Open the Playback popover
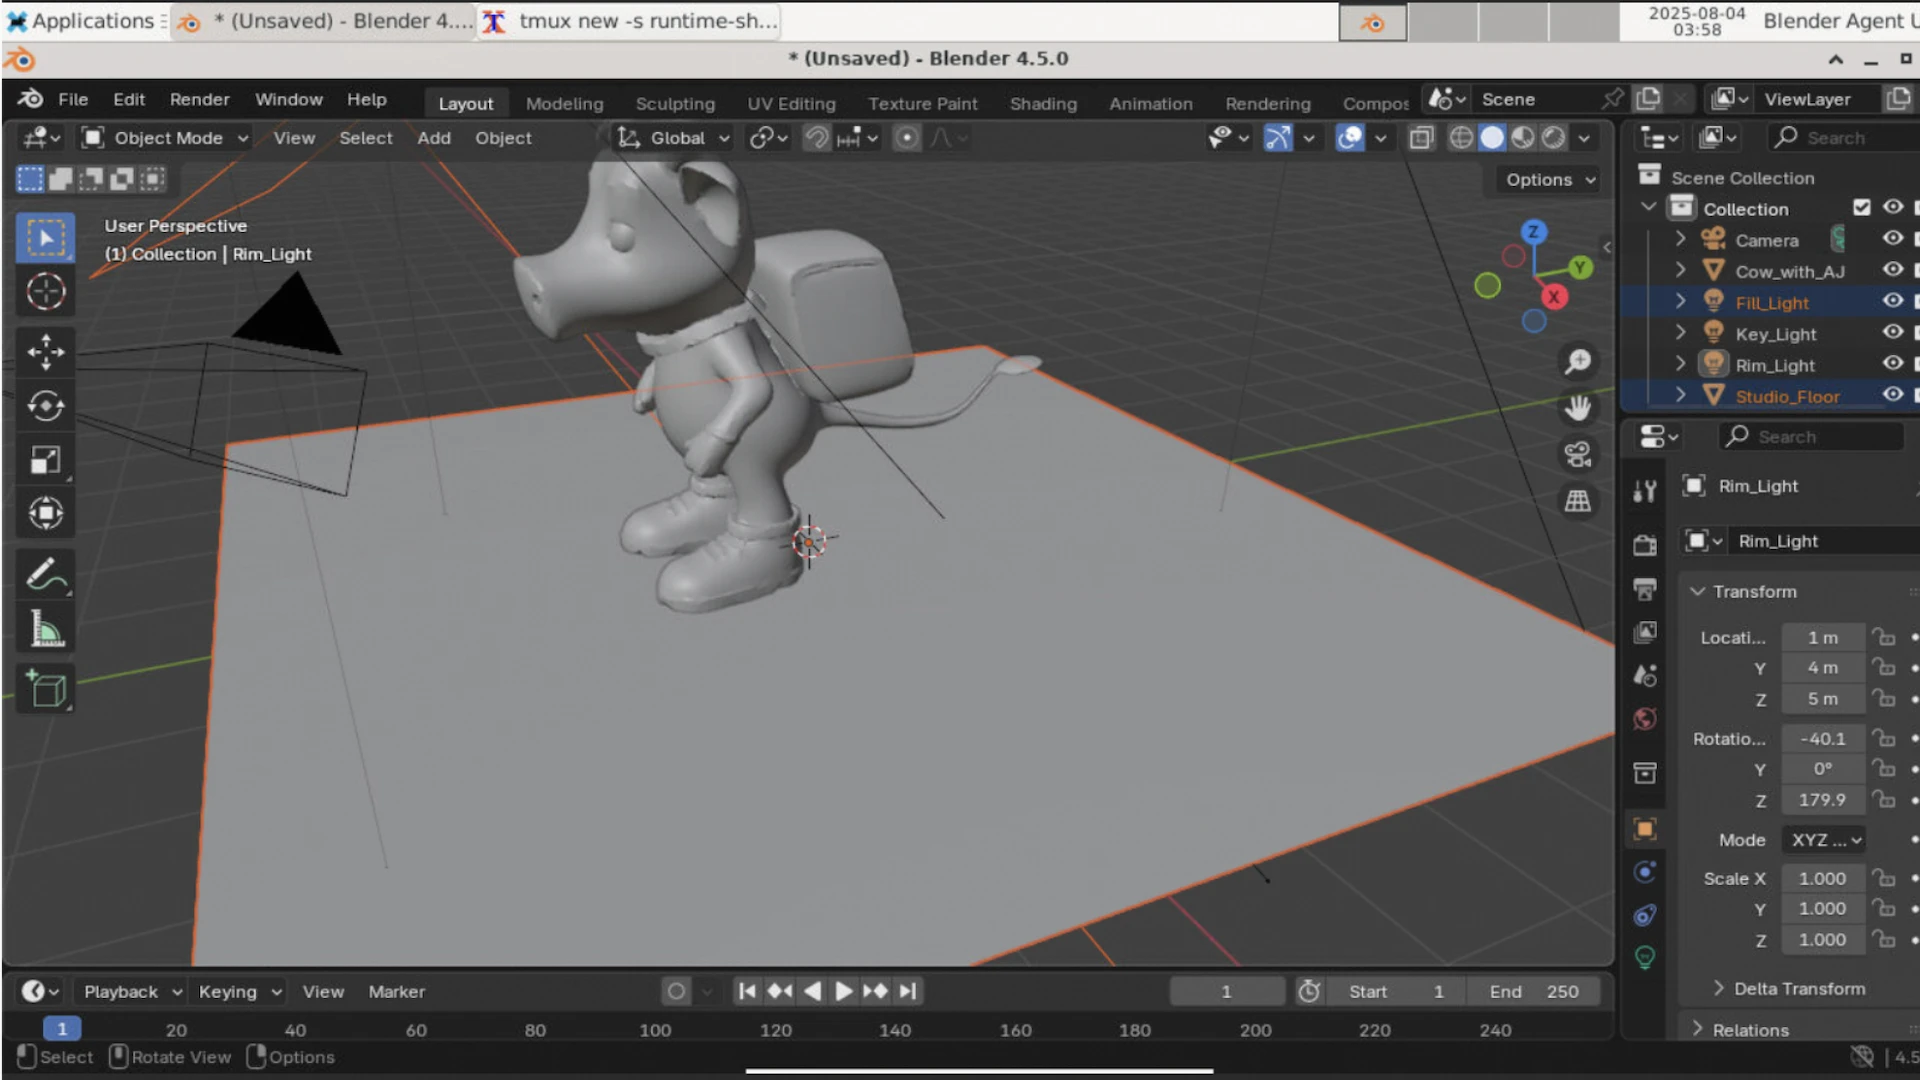Image resolution: width=1920 pixels, height=1080 pixels. [131, 991]
